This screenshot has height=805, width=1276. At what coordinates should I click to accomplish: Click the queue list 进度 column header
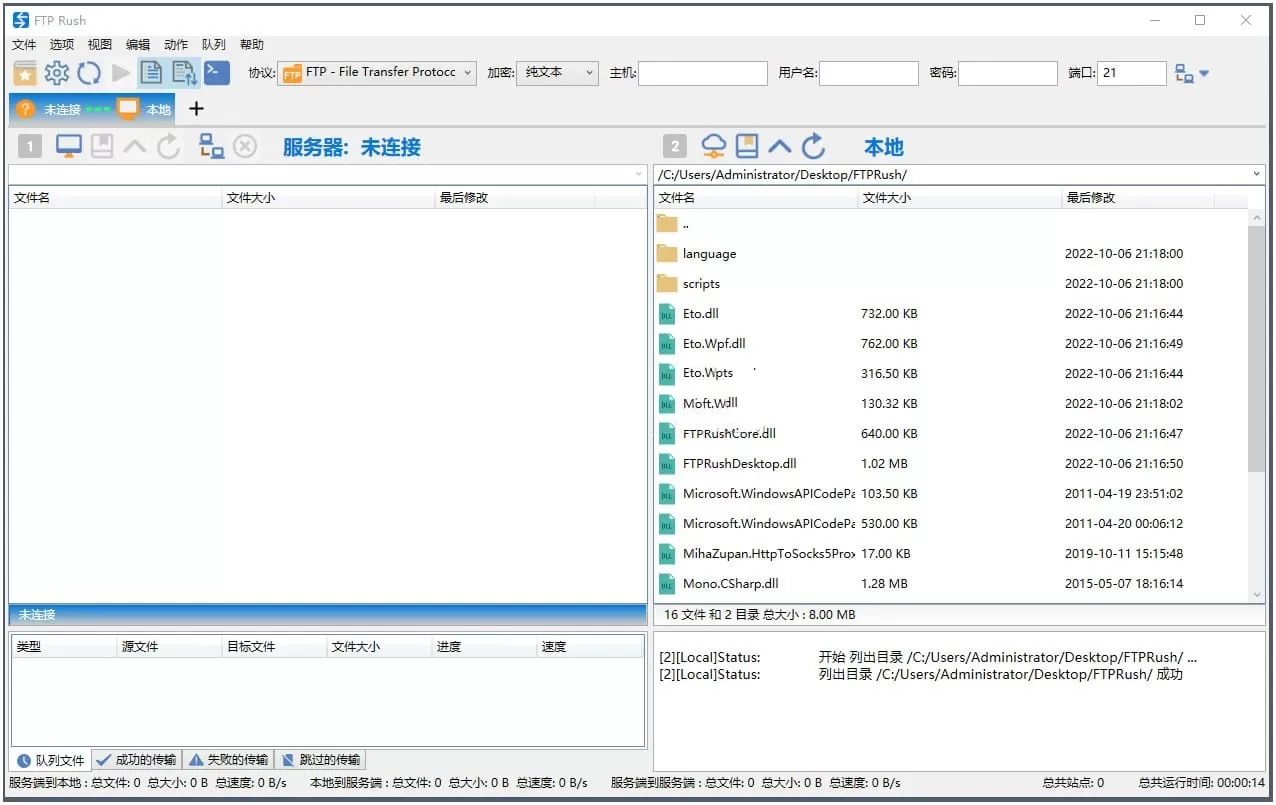point(485,647)
